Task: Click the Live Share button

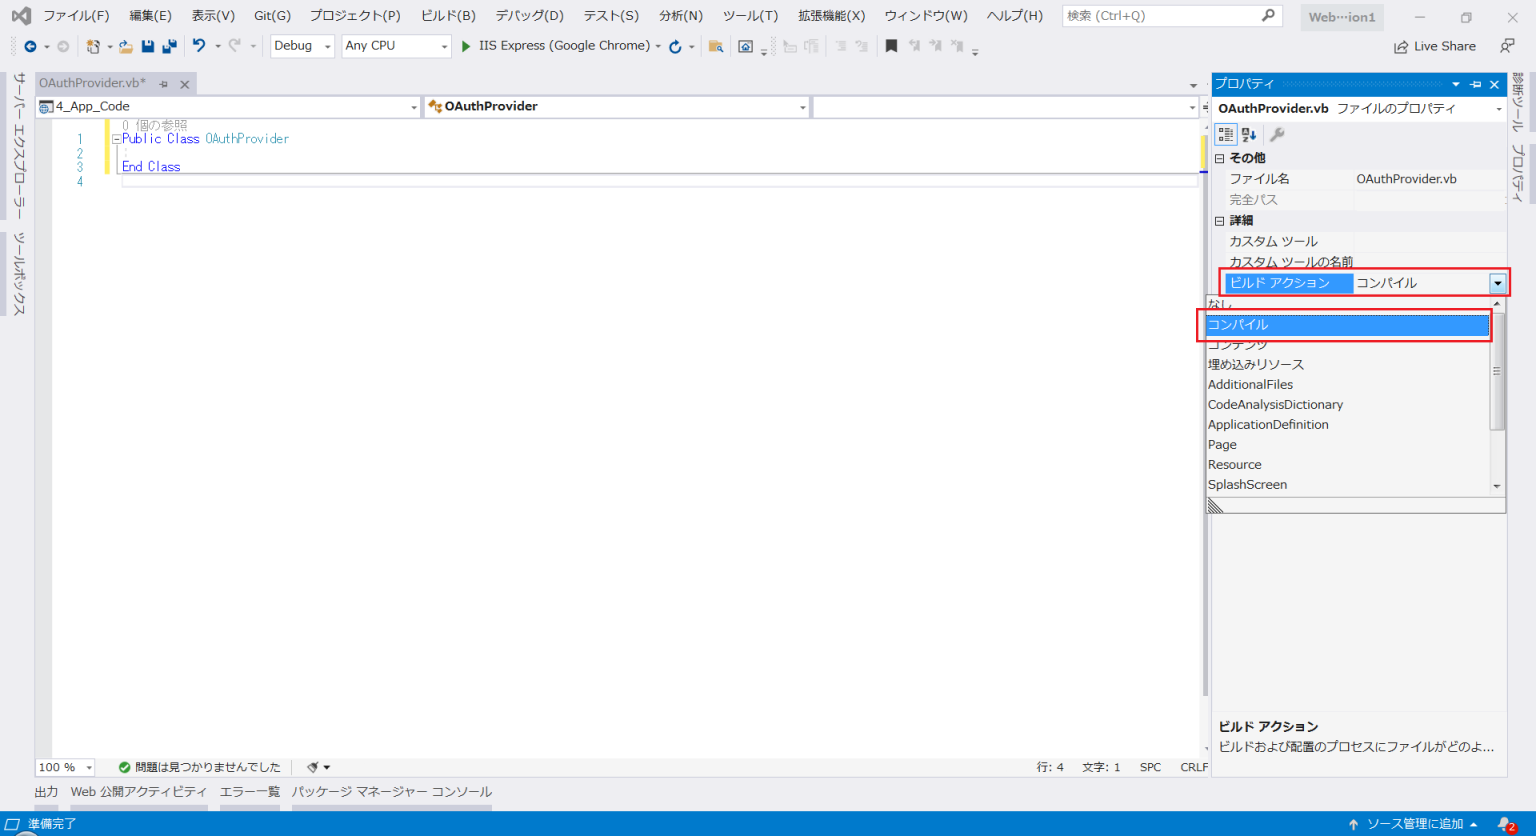Action: (1436, 46)
